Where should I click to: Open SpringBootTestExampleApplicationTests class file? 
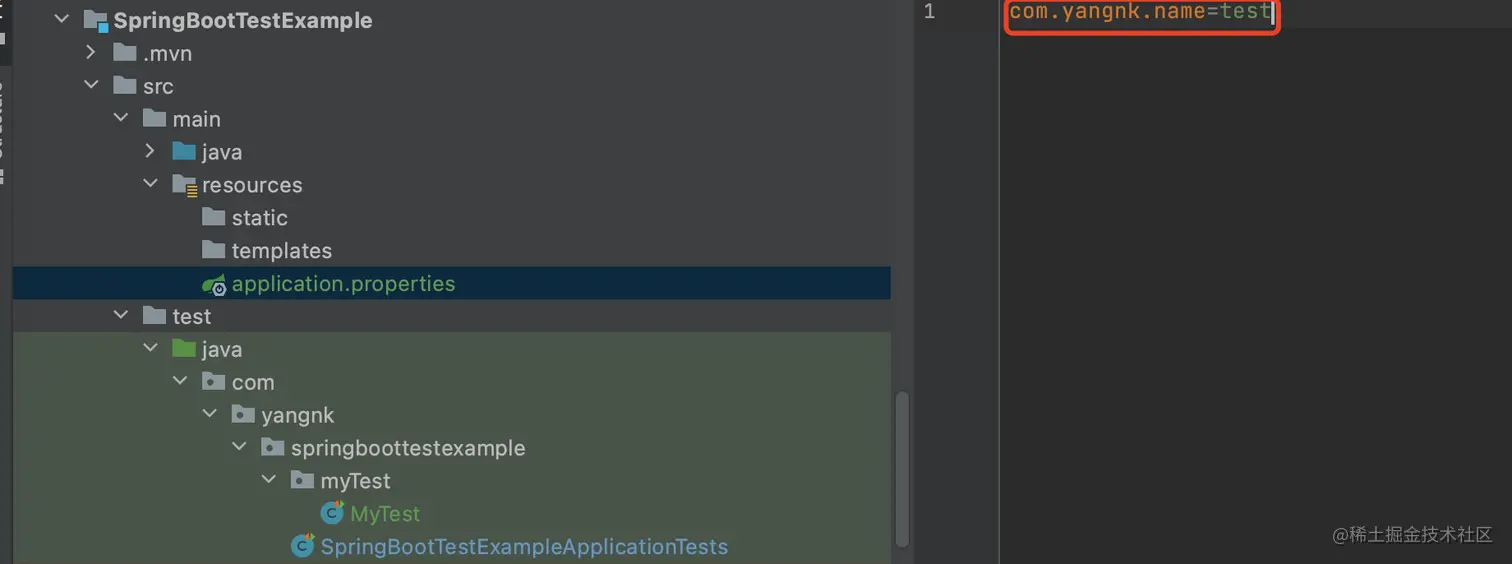click(524, 547)
